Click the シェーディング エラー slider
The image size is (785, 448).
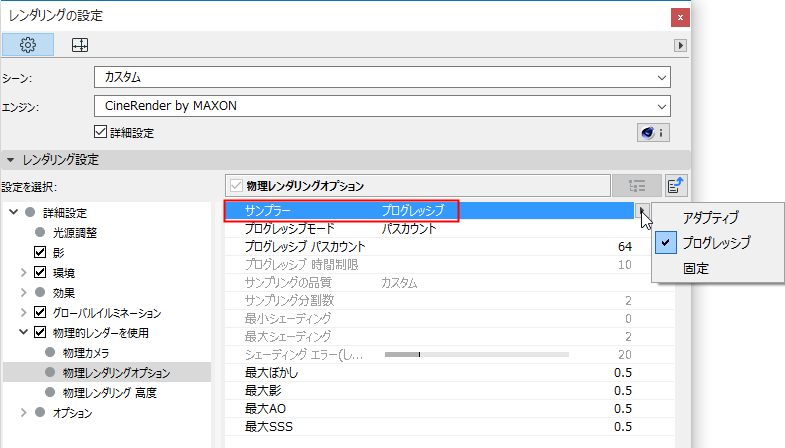point(477,354)
